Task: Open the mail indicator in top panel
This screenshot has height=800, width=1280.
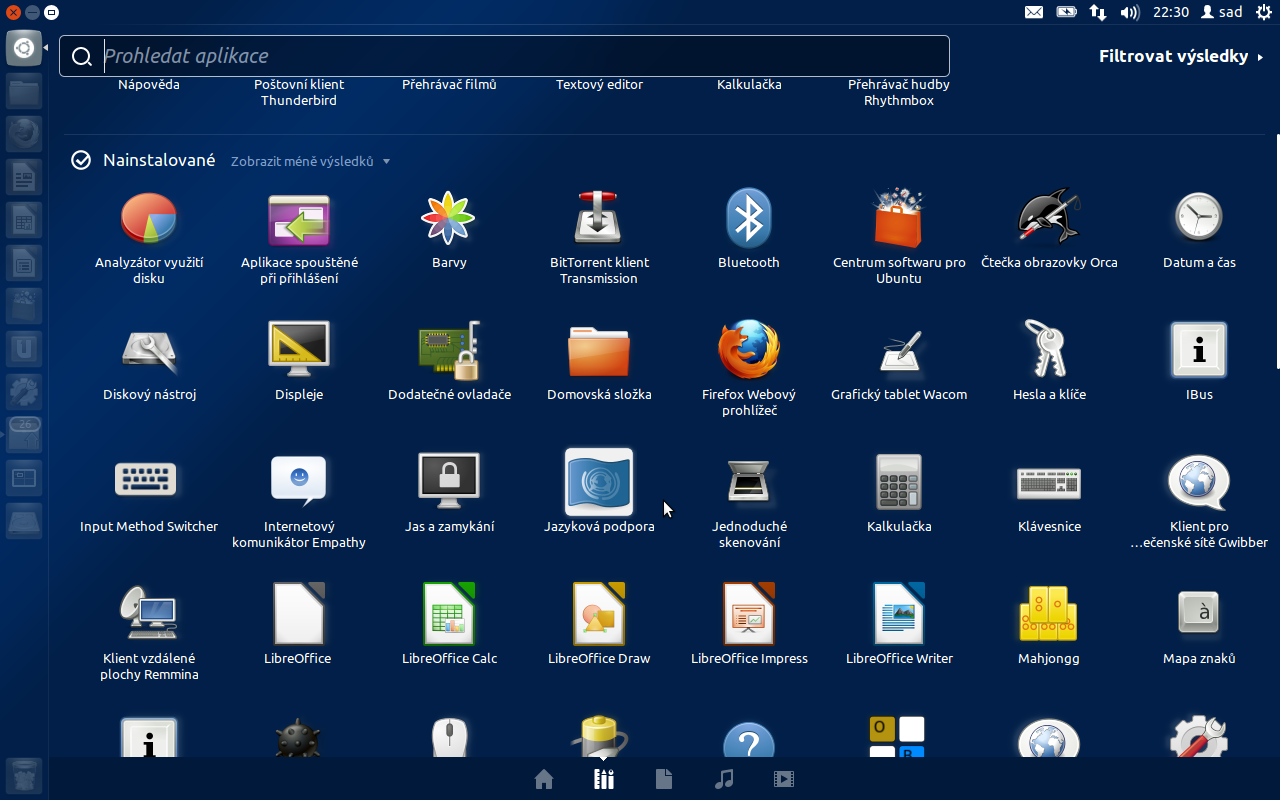Action: (x=1034, y=12)
